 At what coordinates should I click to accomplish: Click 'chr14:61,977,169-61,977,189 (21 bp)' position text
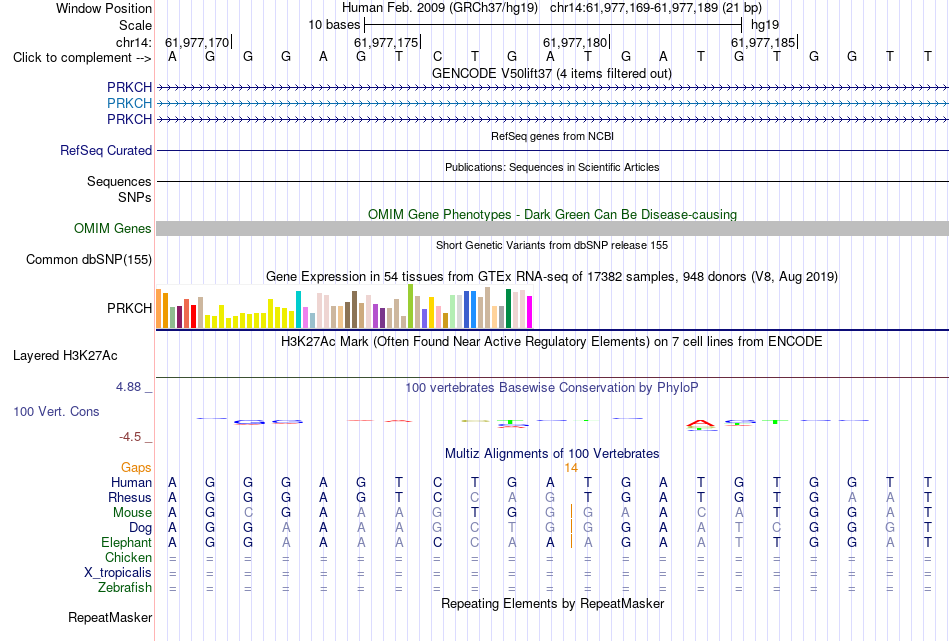click(x=656, y=8)
